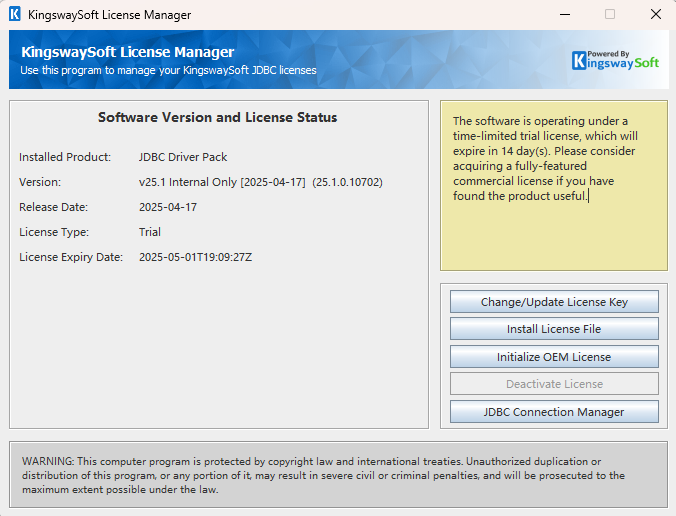Click the Release Date: label
The width and height of the screenshot is (676, 516).
click(x=53, y=207)
